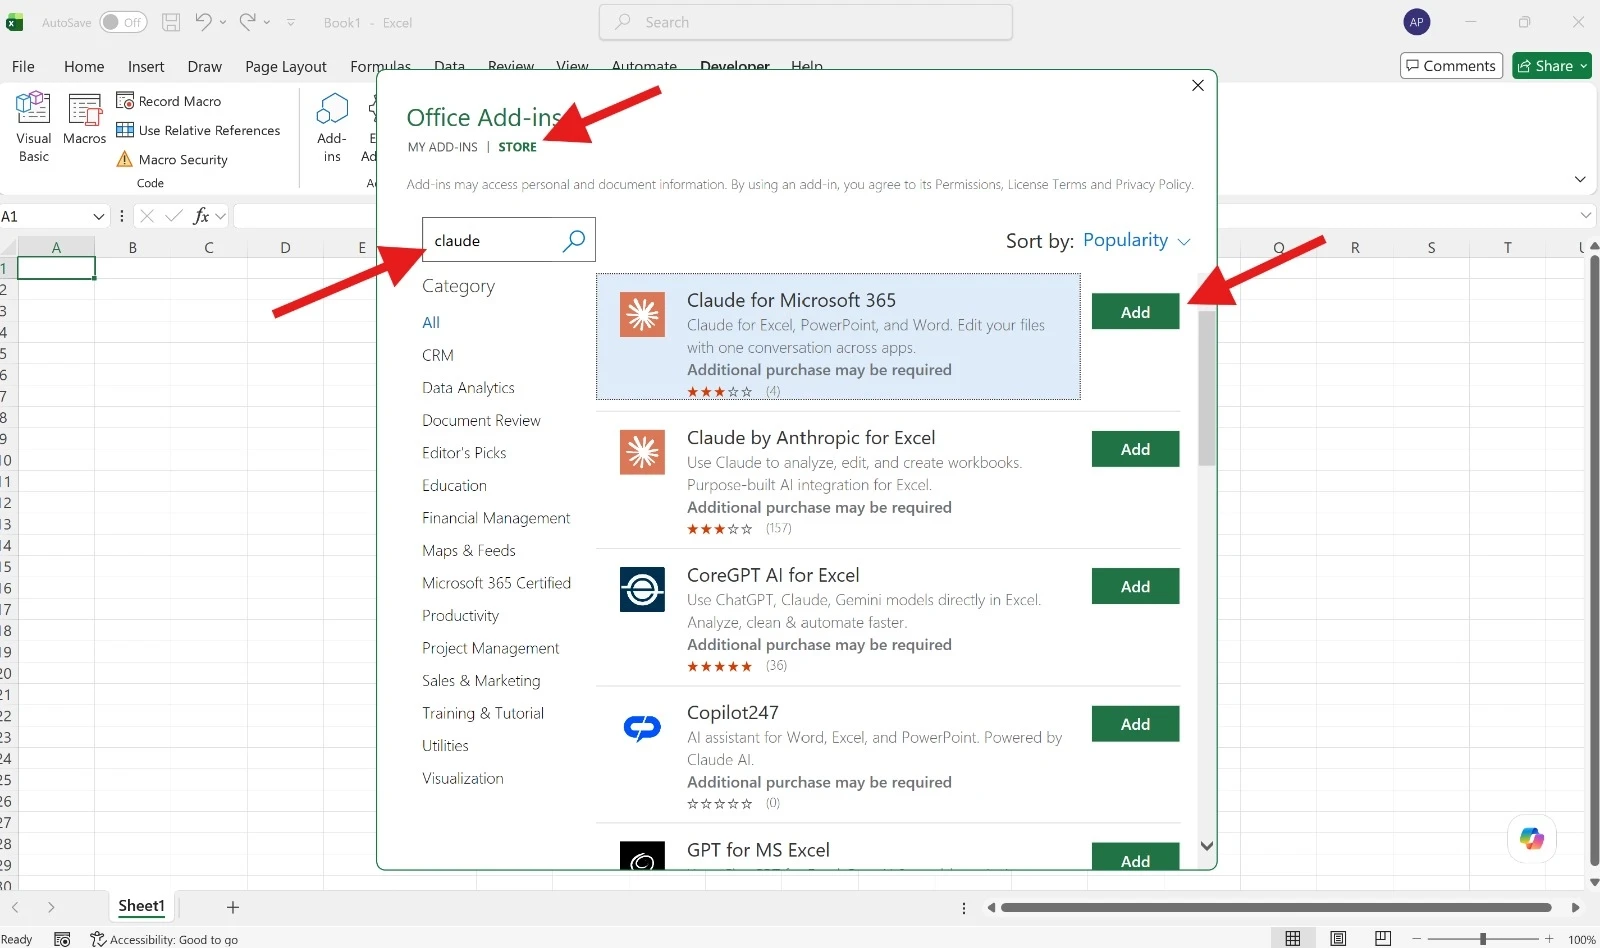Collapse the ribbon chevron

click(1580, 179)
